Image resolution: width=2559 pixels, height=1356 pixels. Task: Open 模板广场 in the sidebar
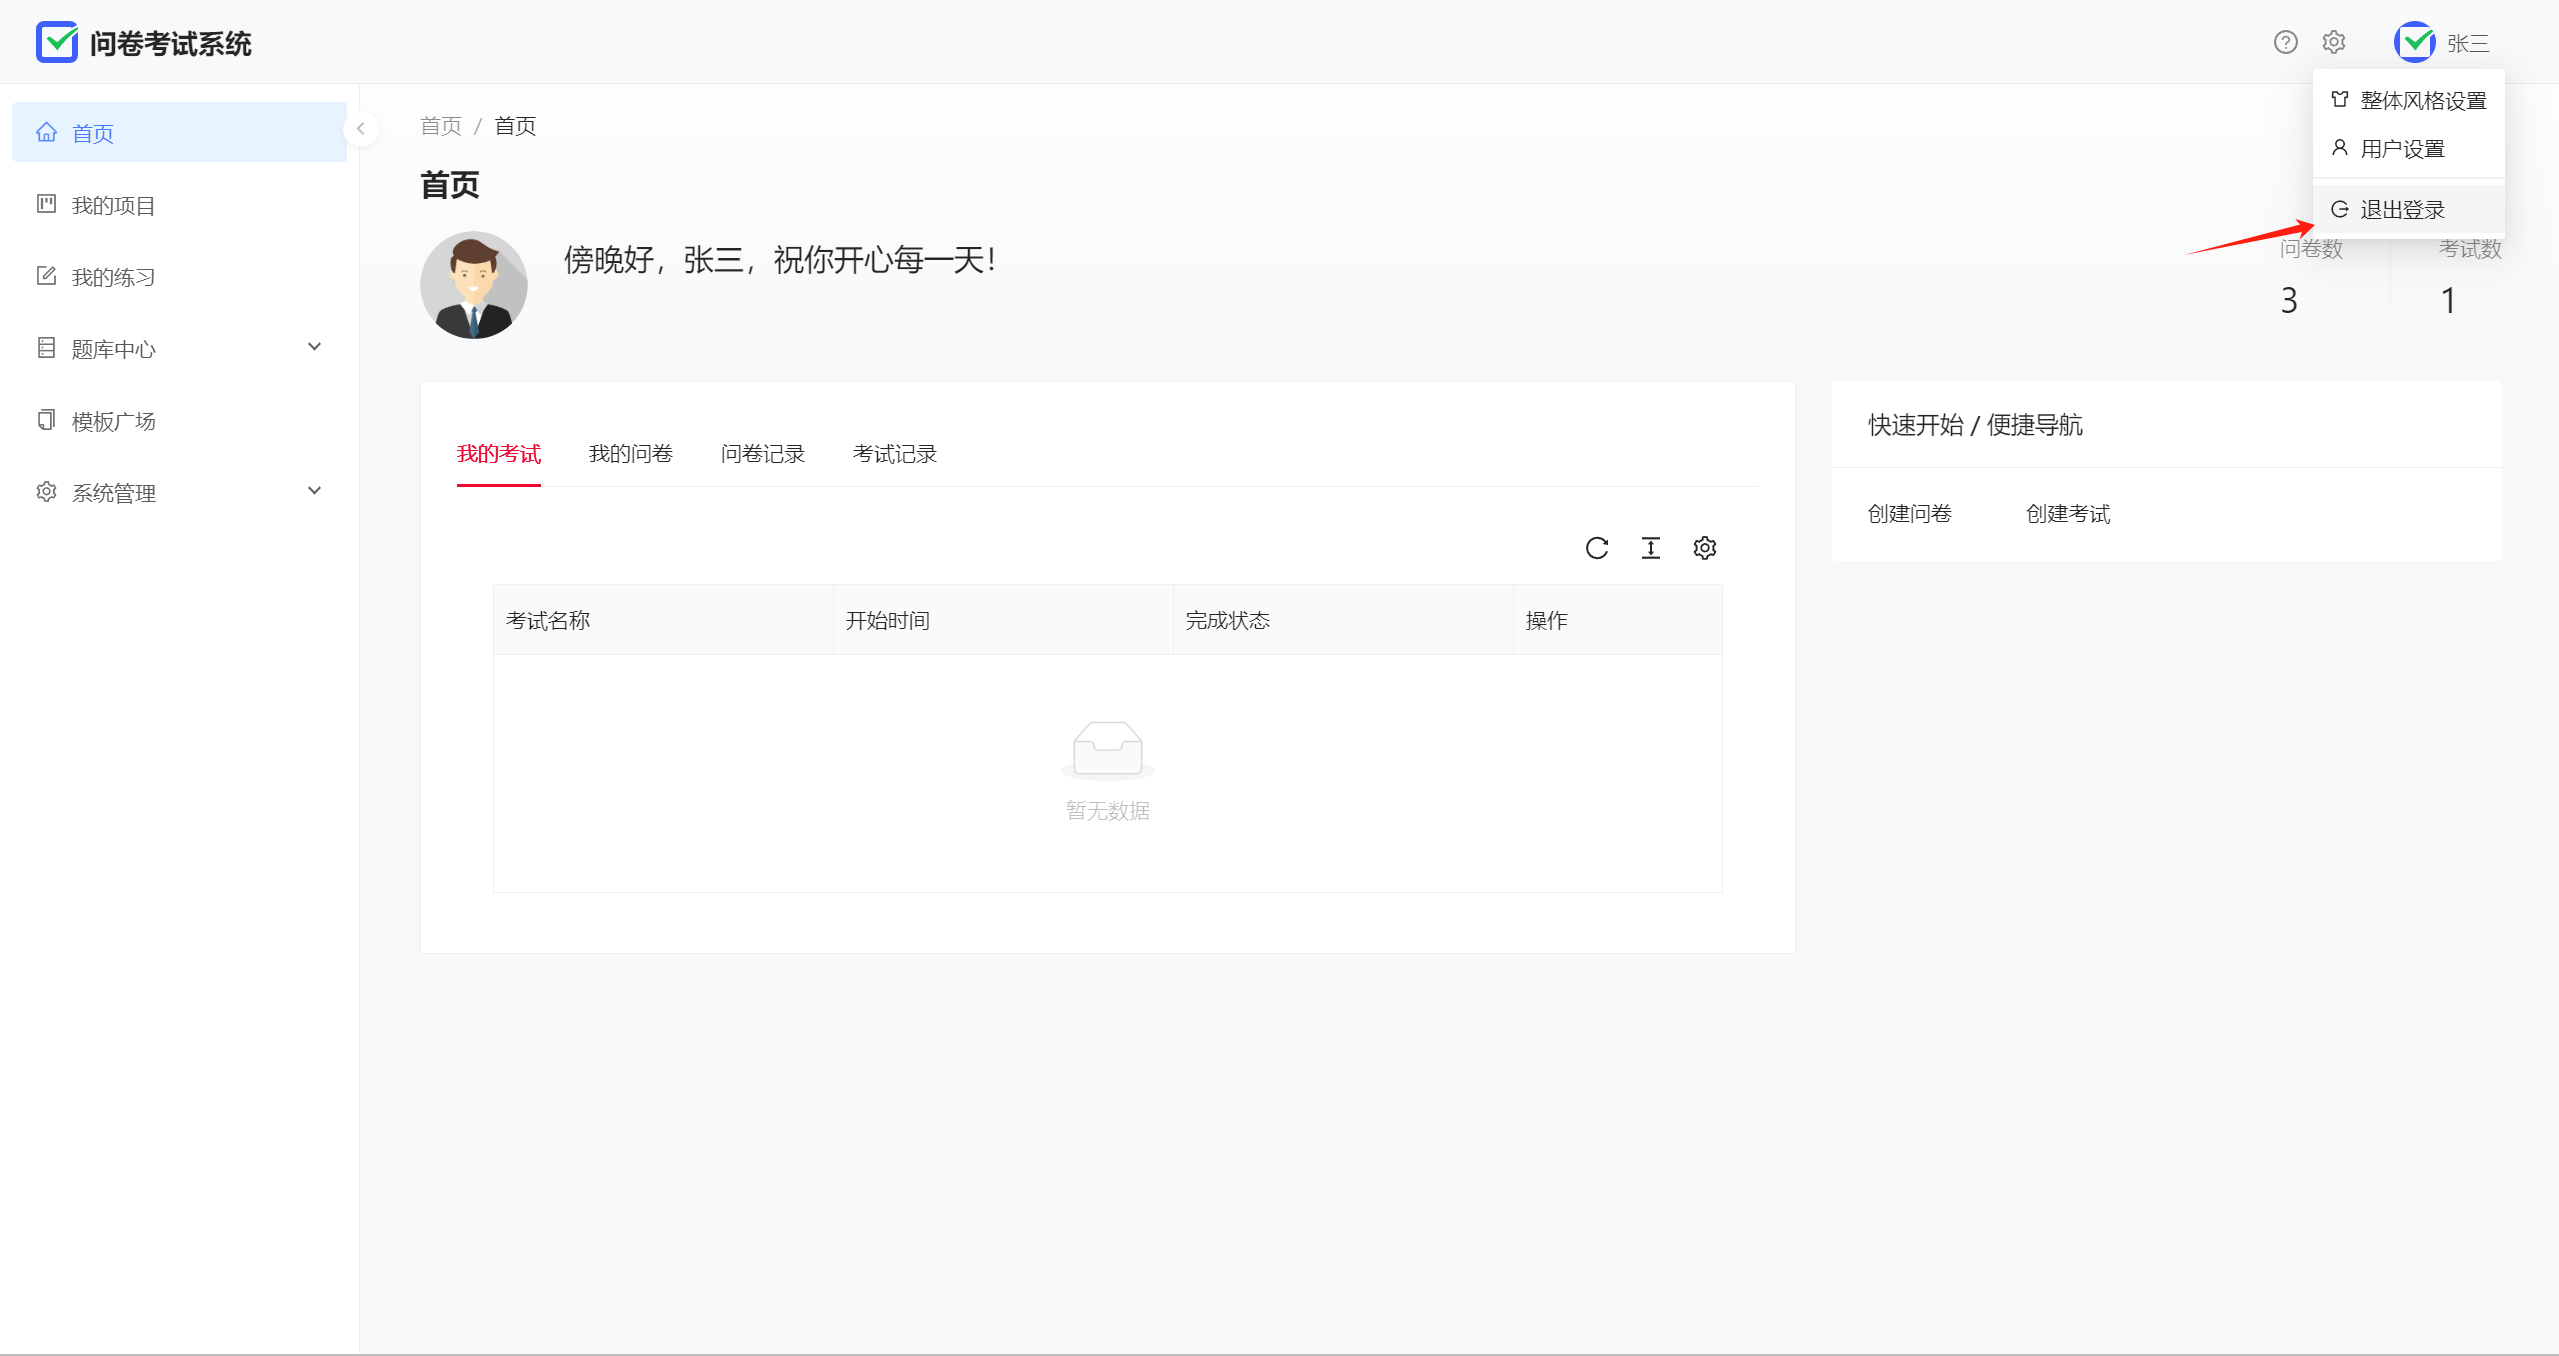click(179, 421)
